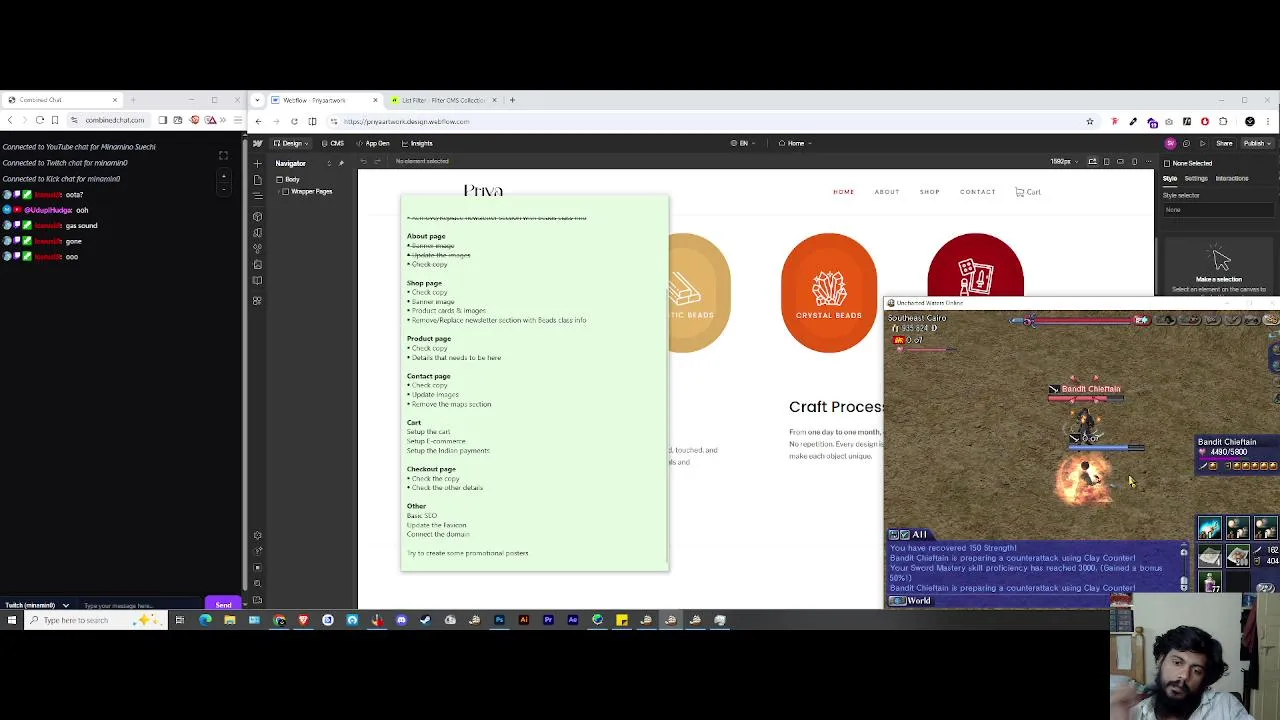Image resolution: width=1280 pixels, height=720 pixels.
Task: Click the HOME nav link
Action: pyautogui.click(x=843, y=192)
